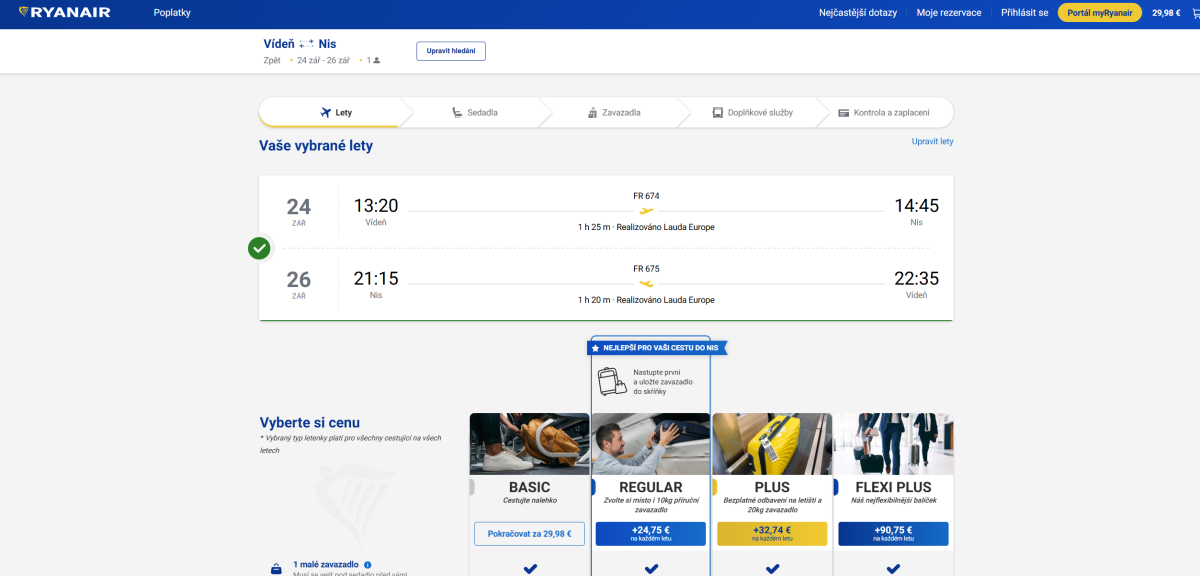Switch to the Zavazadla step tab
This screenshot has width=1200, height=576.
[613, 113]
